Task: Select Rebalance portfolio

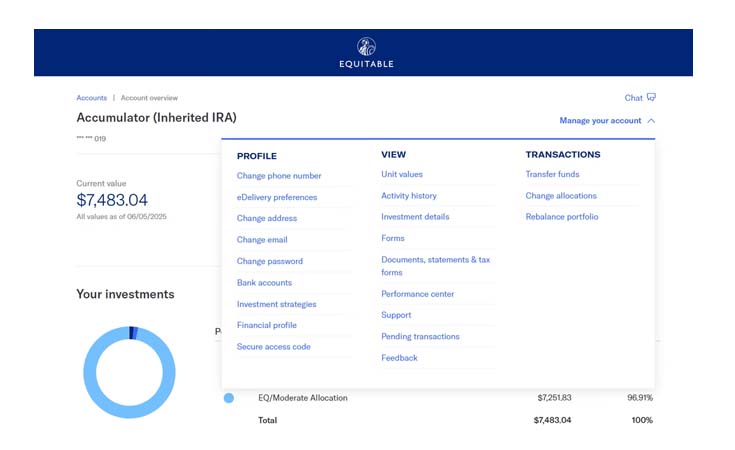Action: [x=562, y=217]
